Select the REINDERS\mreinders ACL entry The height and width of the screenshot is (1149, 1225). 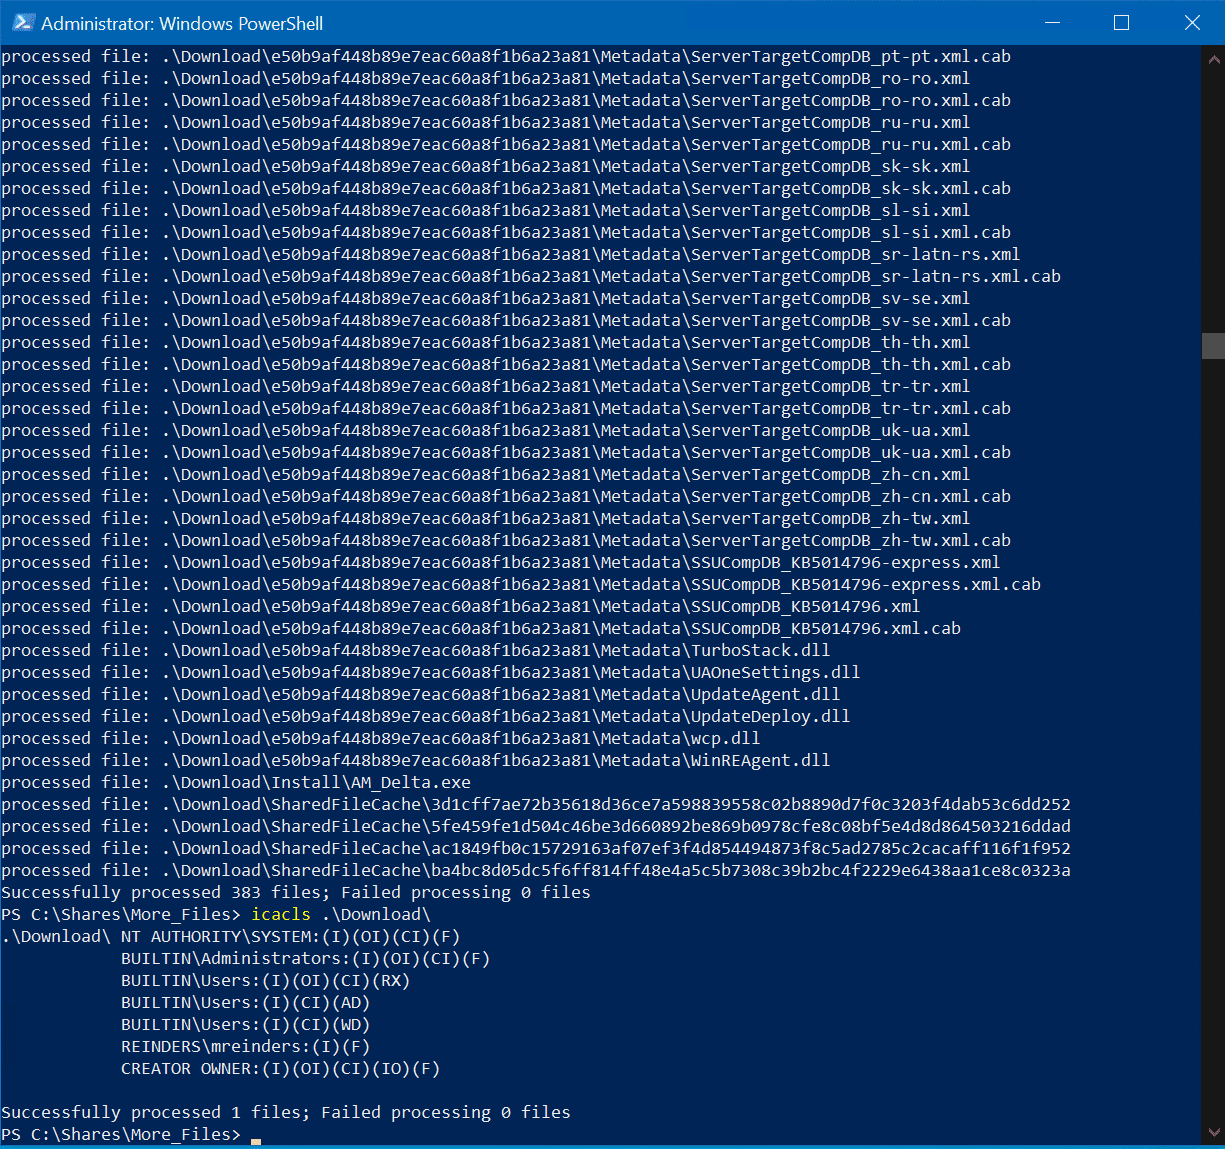tap(245, 1046)
